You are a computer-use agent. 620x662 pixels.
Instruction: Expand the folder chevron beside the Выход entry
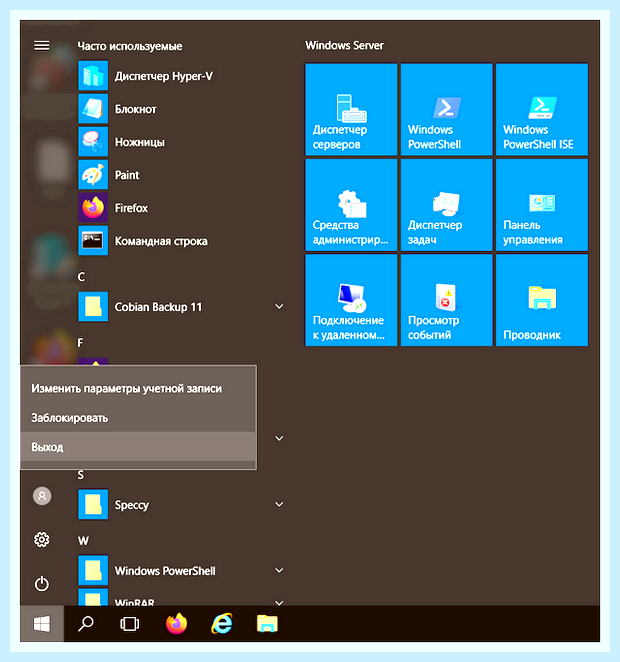(279, 438)
